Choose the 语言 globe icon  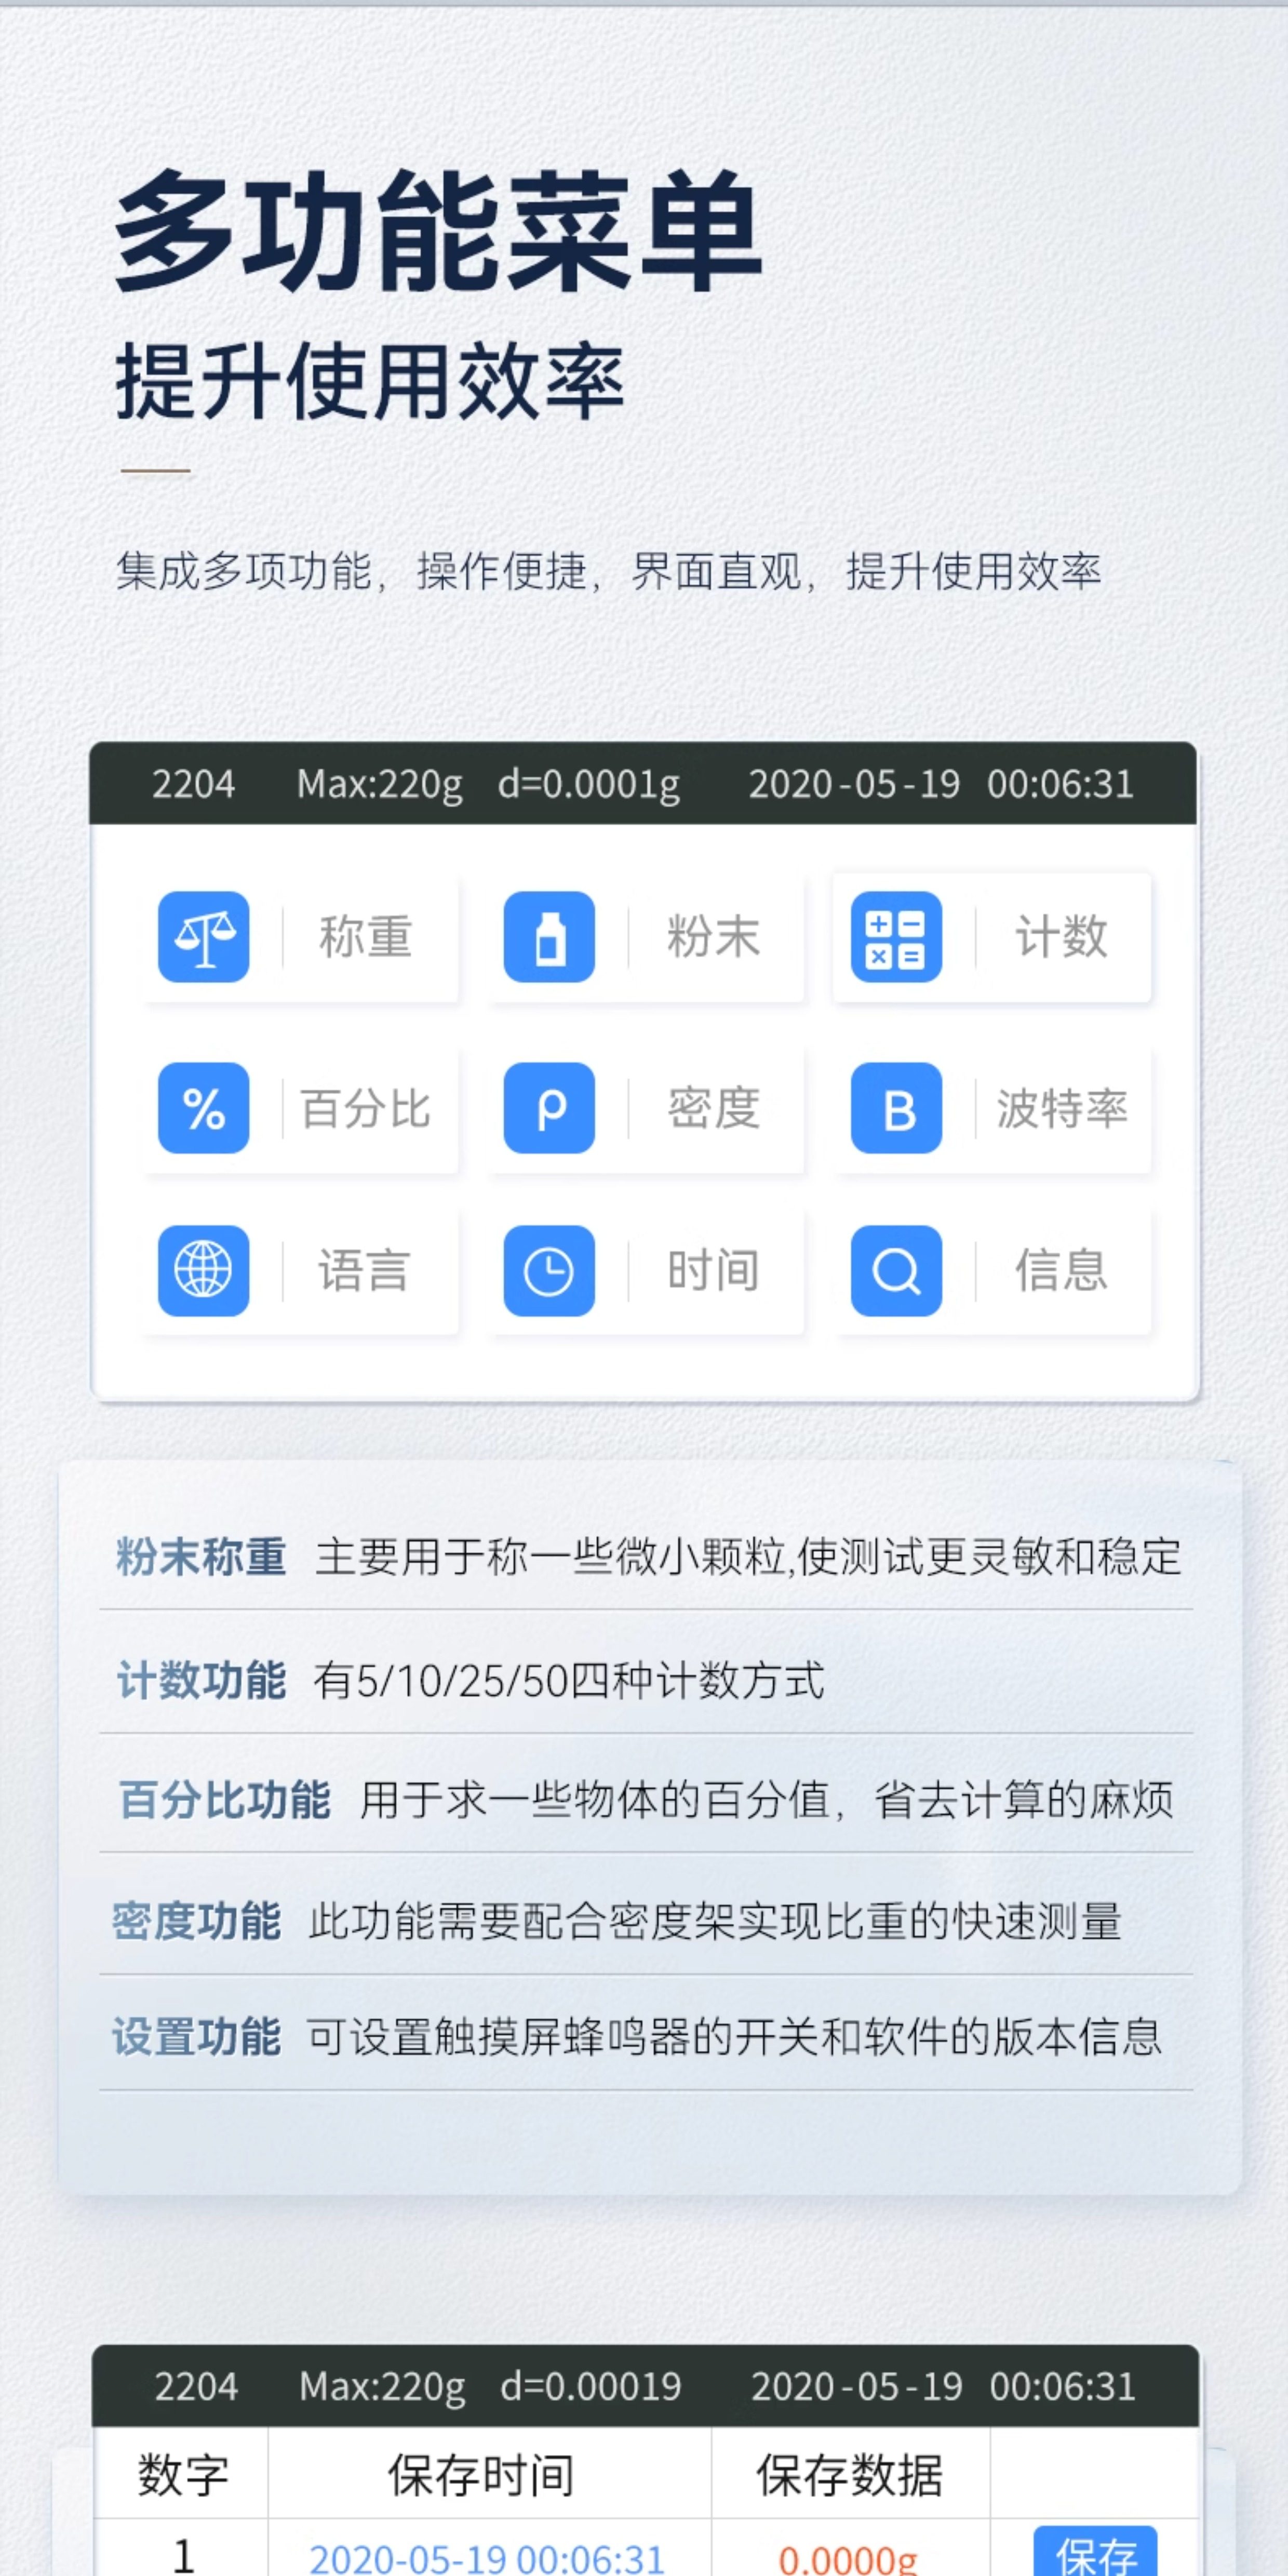(203, 1270)
